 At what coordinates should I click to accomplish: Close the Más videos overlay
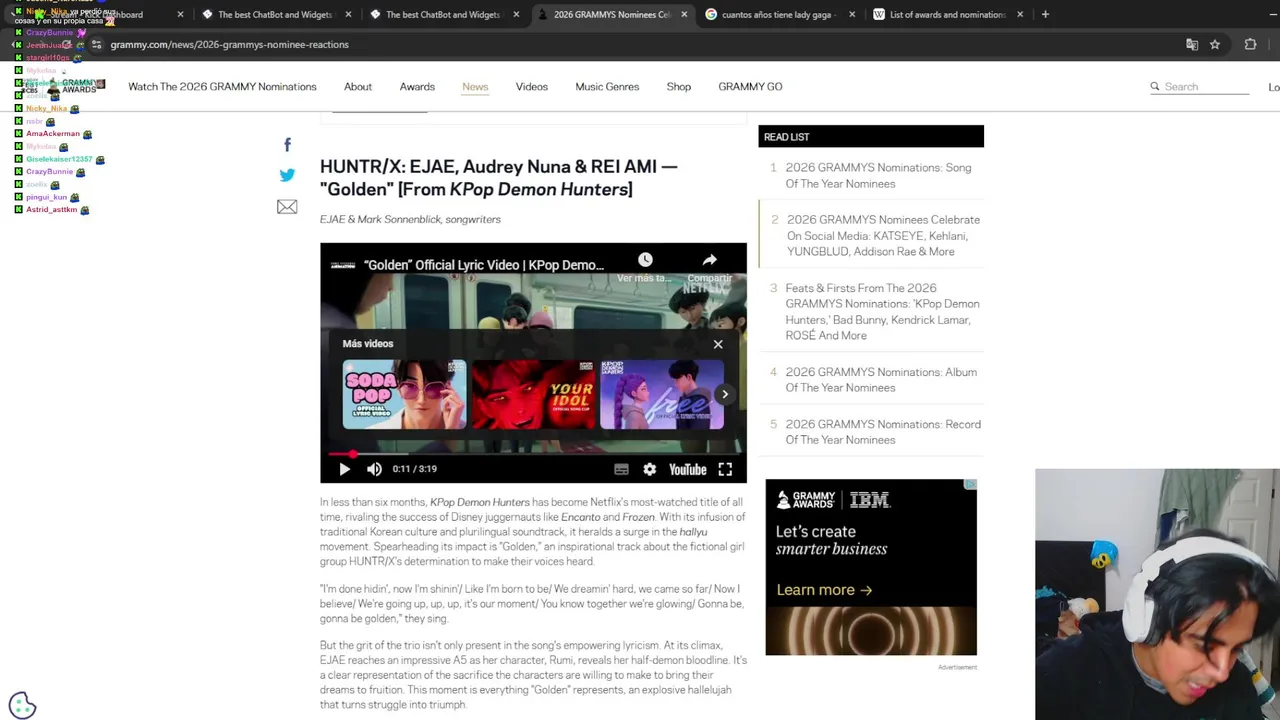coord(718,344)
